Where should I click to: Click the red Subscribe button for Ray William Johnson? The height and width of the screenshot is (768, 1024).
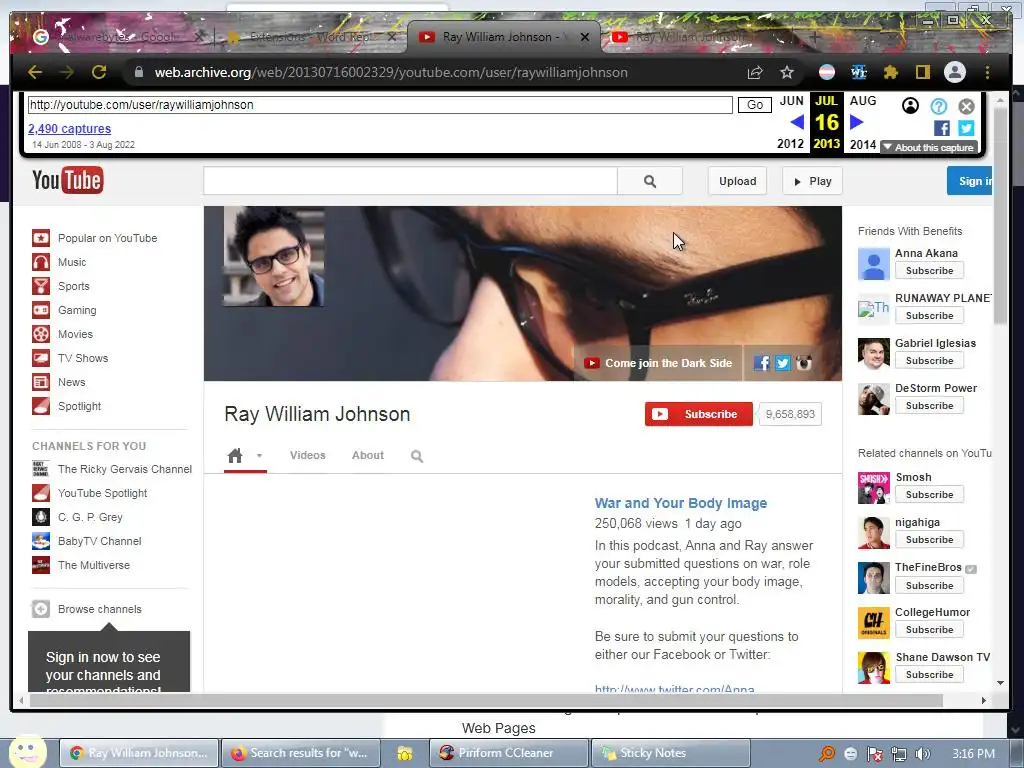[699, 414]
